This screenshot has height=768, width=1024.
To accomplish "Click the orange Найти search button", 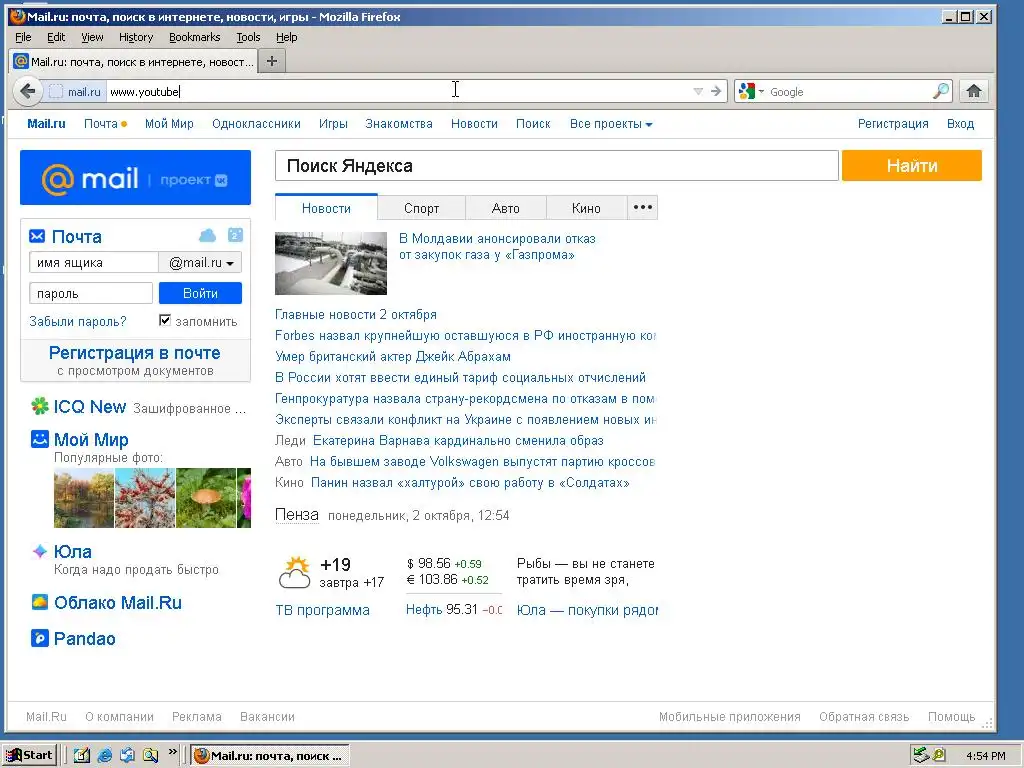I will click(x=912, y=166).
